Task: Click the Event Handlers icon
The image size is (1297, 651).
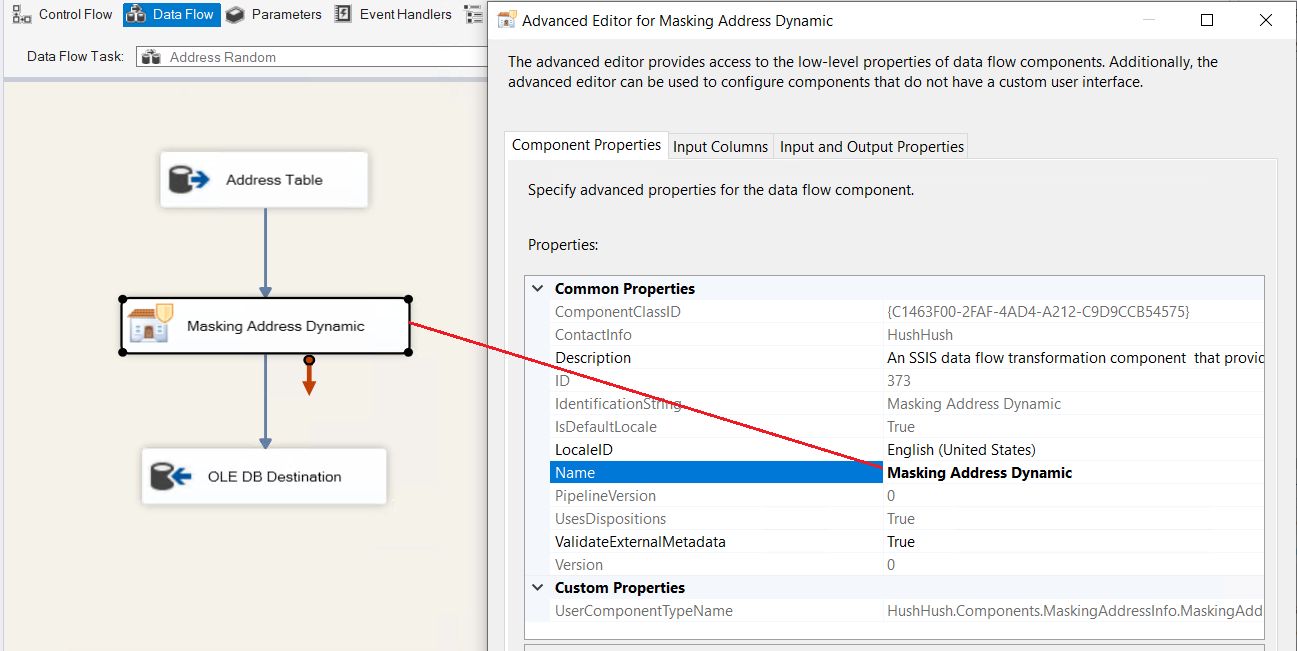Action: [x=343, y=15]
